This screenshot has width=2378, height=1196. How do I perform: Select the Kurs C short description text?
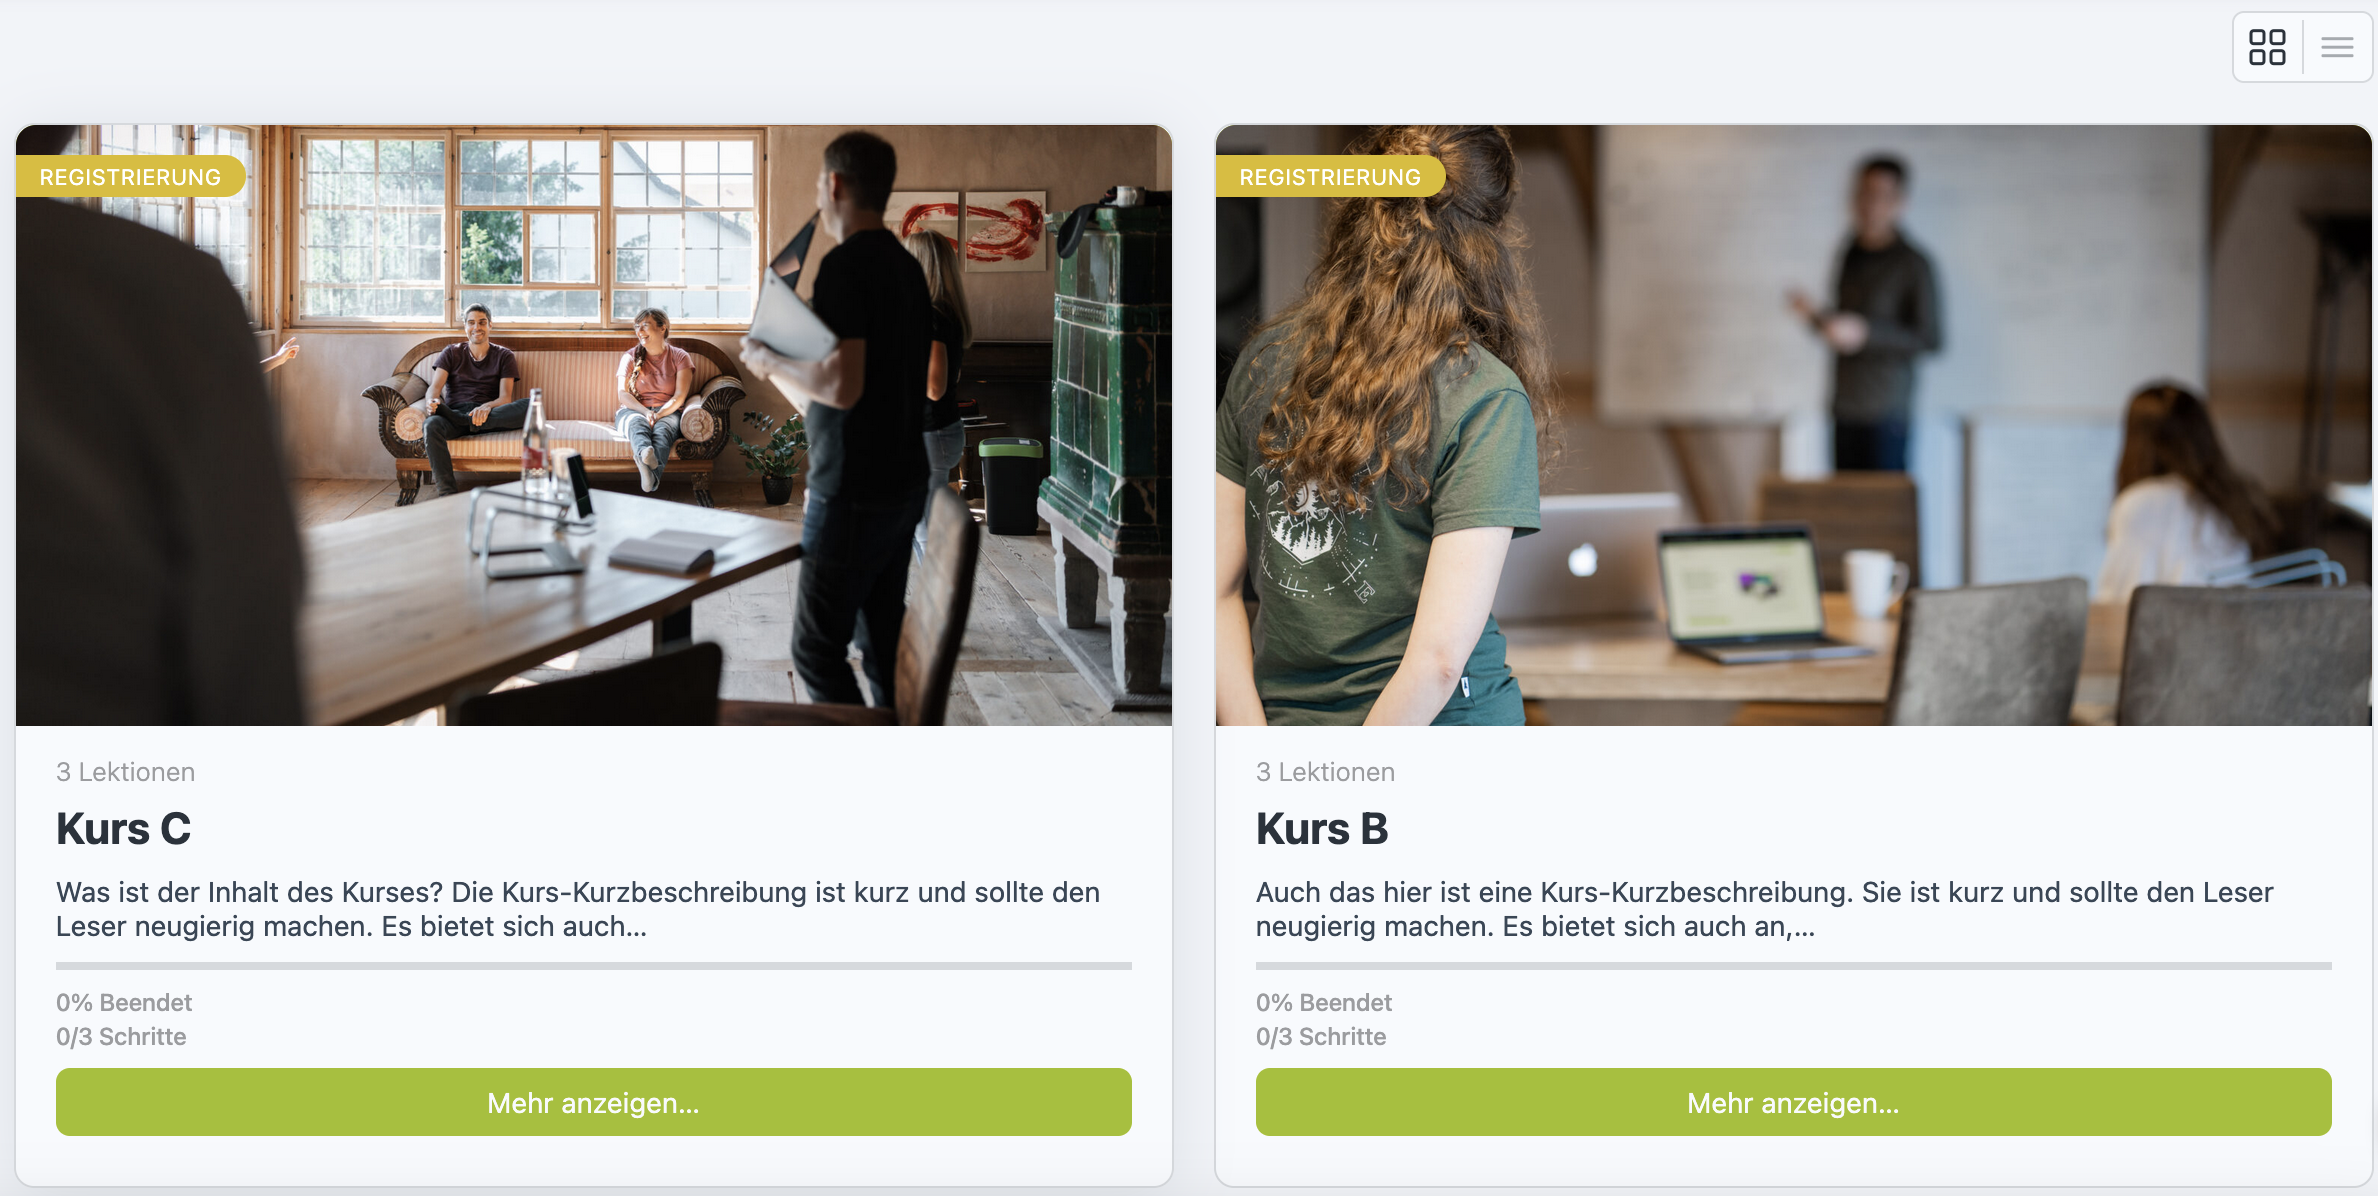[x=578, y=909]
